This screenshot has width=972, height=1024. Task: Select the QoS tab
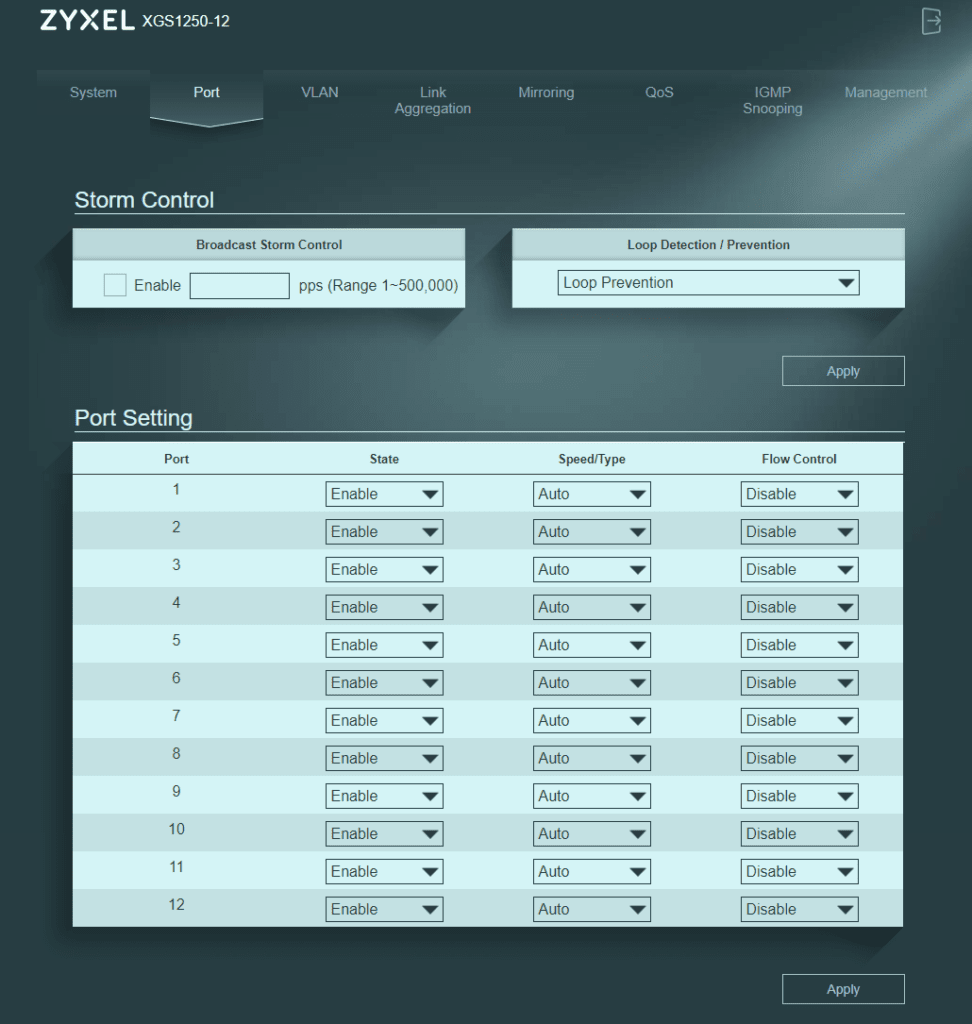(659, 93)
